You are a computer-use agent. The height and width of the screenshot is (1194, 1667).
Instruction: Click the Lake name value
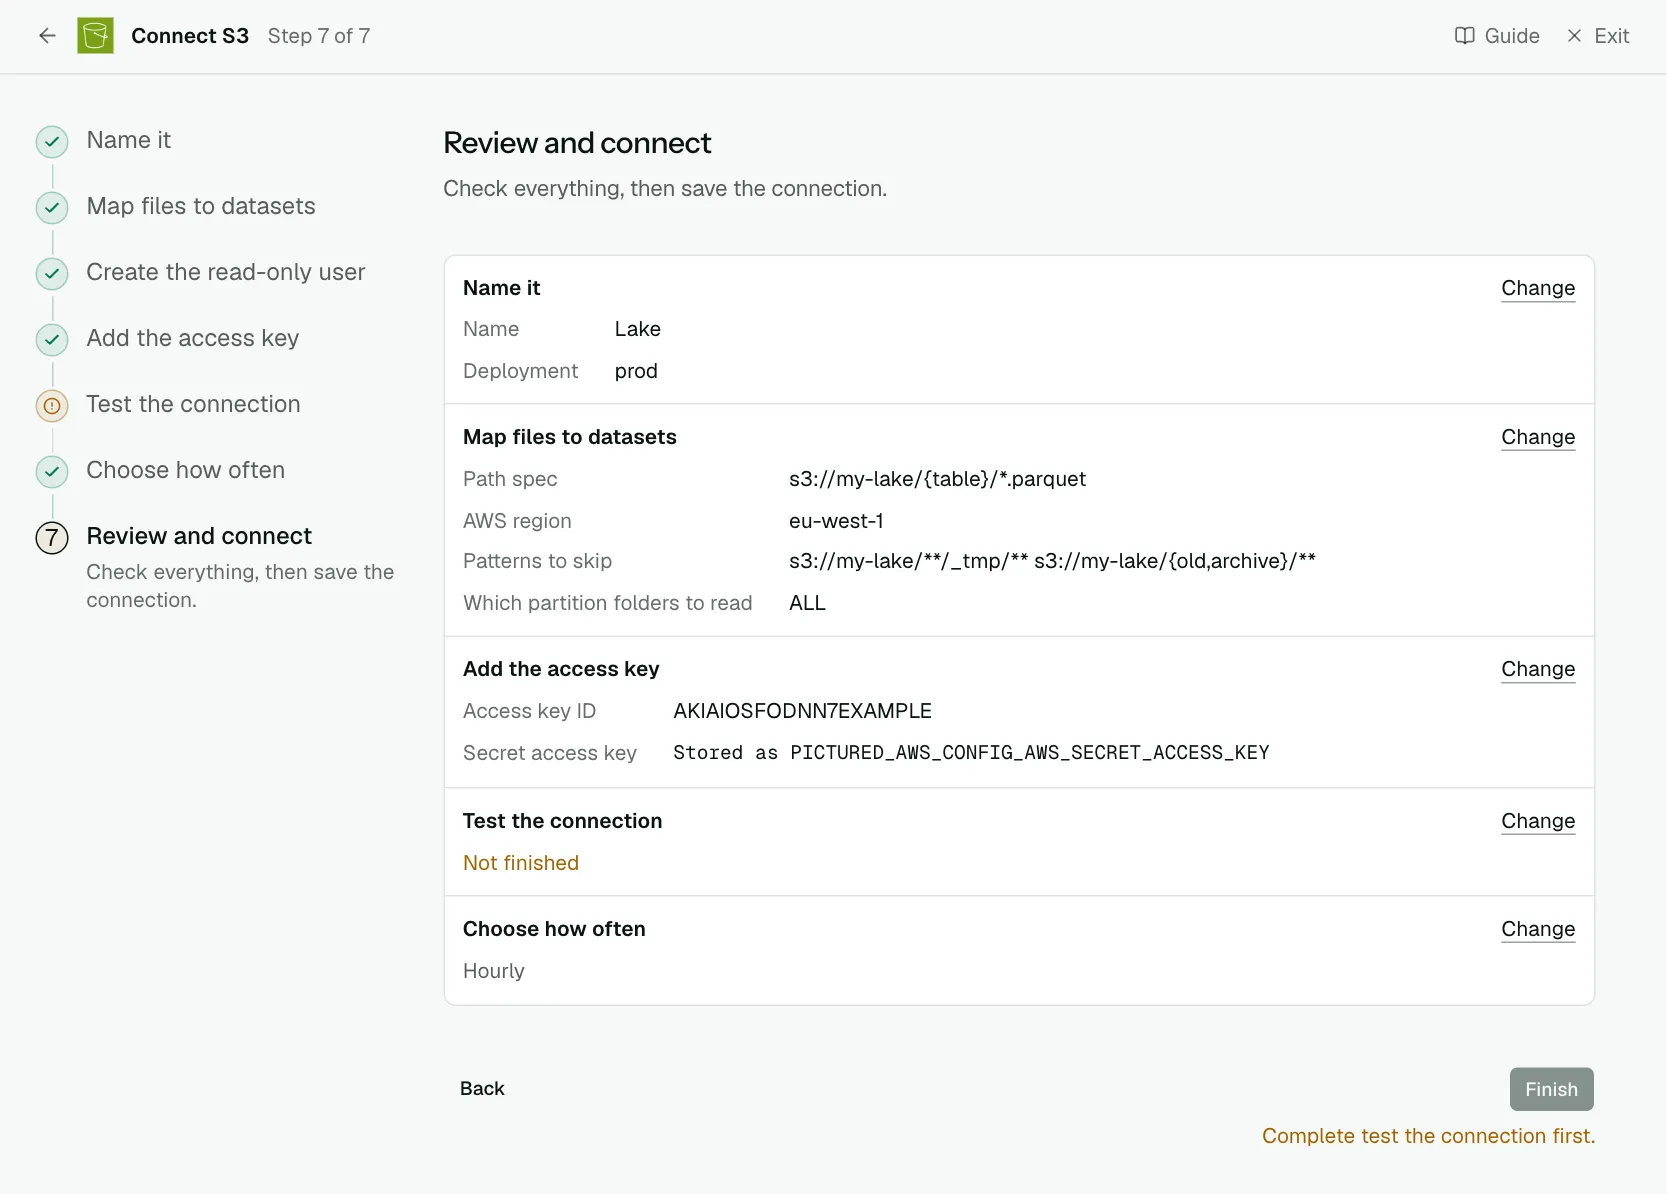pos(637,329)
